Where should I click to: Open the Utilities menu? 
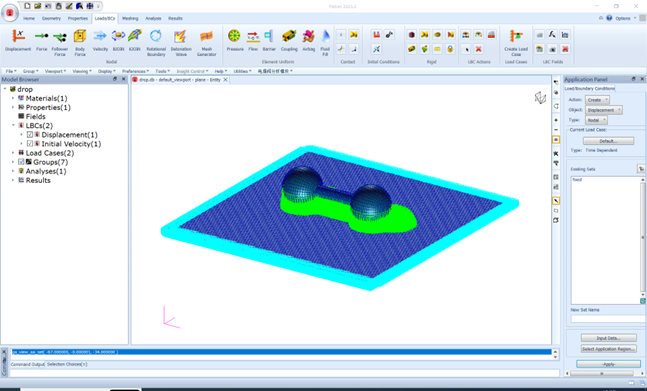(x=242, y=71)
